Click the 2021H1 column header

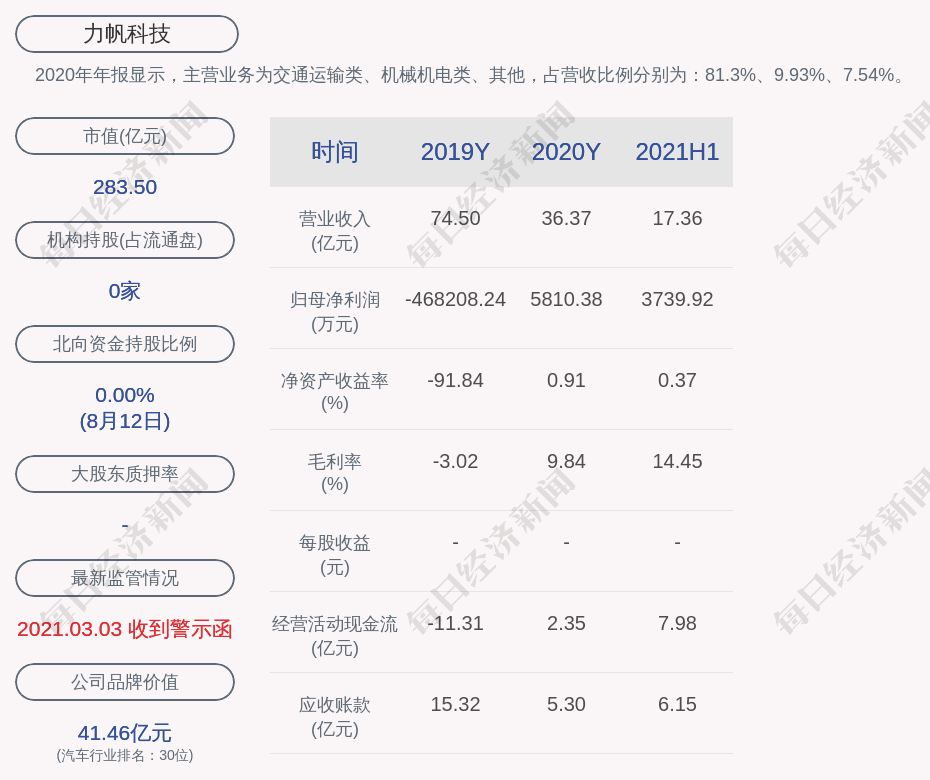[x=677, y=152]
